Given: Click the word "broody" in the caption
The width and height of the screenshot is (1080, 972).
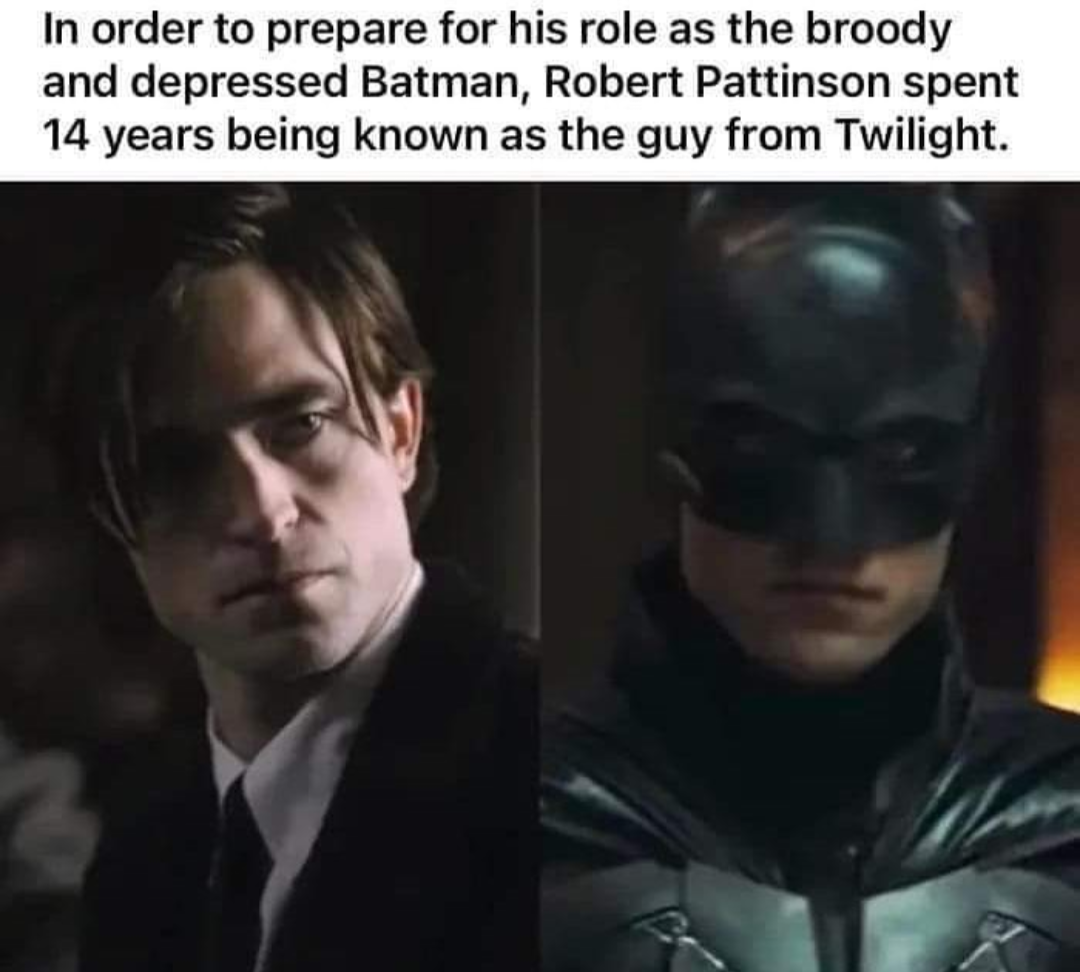Looking at the screenshot, I should (878, 32).
